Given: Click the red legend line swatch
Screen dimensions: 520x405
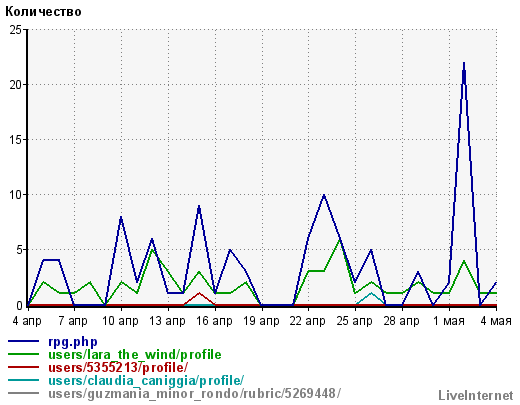Looking at the screenshot, I should point(23,367).
